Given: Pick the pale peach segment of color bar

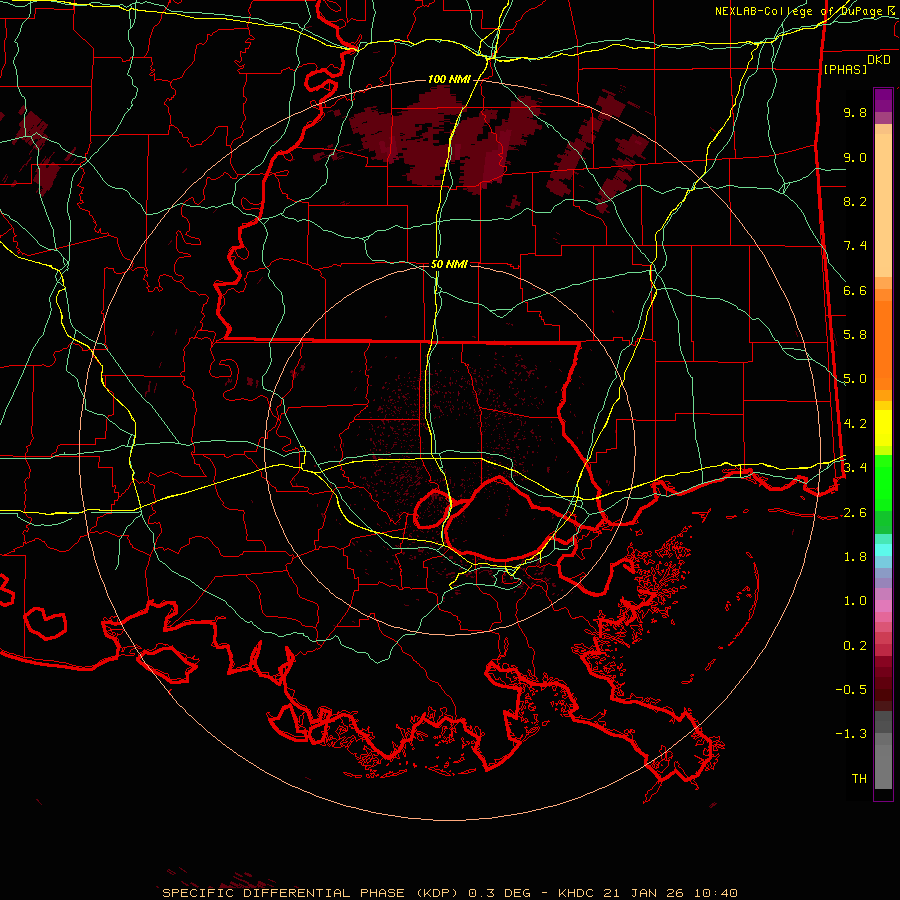Looking at the screenshot, I should coord(883,205).
